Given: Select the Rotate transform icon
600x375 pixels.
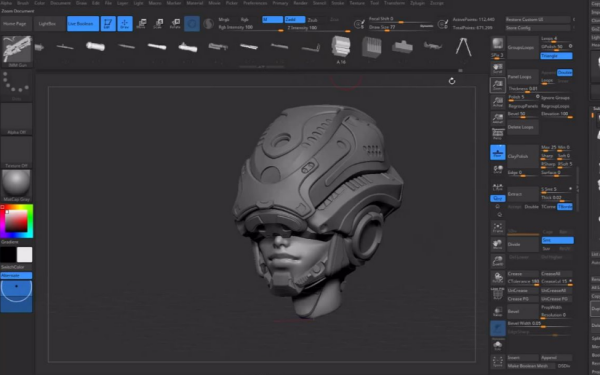Looking at the screenshot, I should pos(175,24).
